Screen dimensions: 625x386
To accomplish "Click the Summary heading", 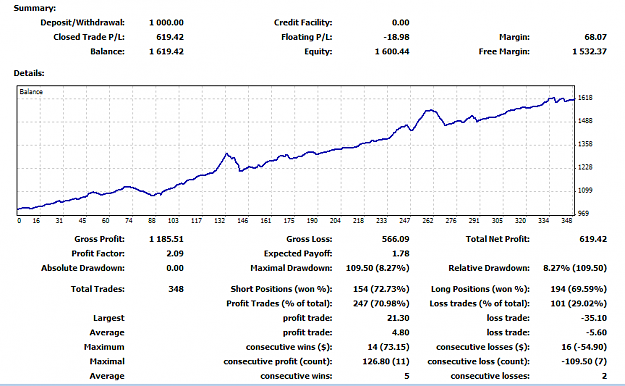I will click(35, 8).
